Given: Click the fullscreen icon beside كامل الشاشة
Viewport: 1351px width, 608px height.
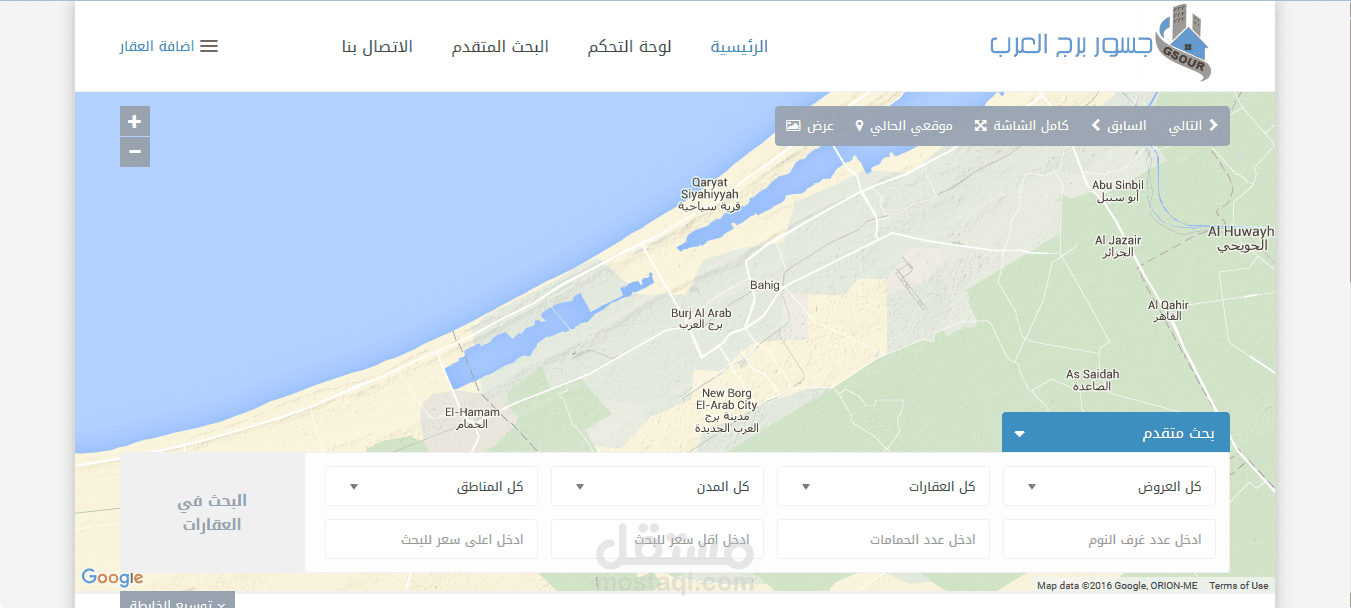Looking at the screenshot, I should click(x=979, y=125).
